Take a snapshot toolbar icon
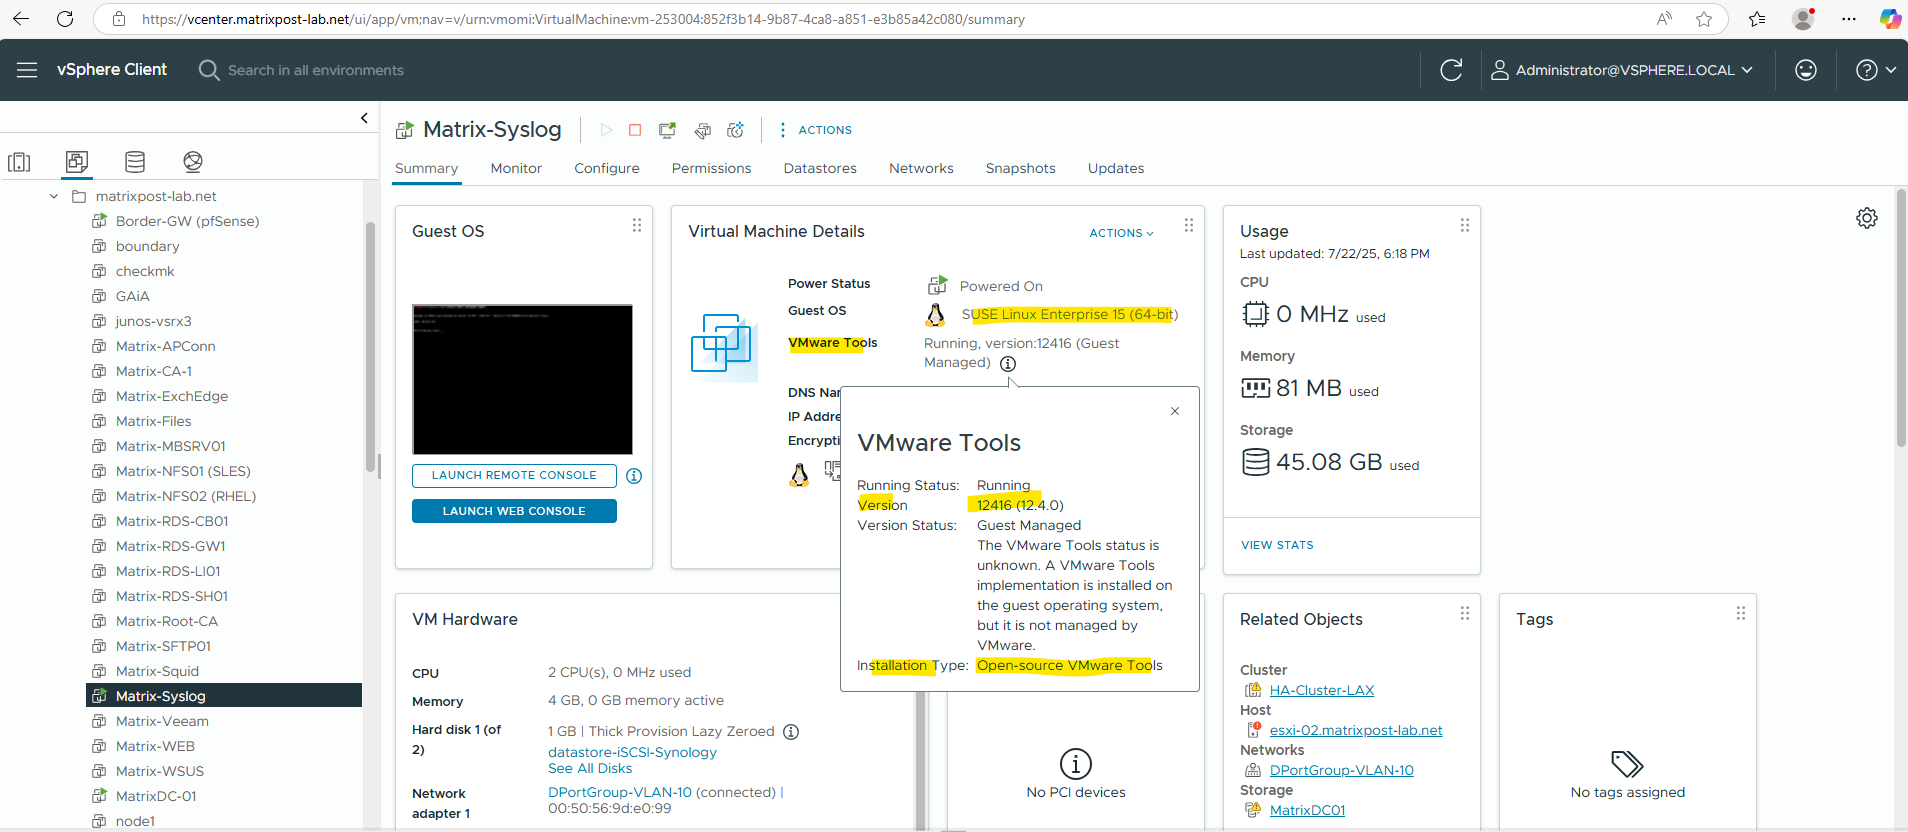1908x832 pixels. click(736, 130)
